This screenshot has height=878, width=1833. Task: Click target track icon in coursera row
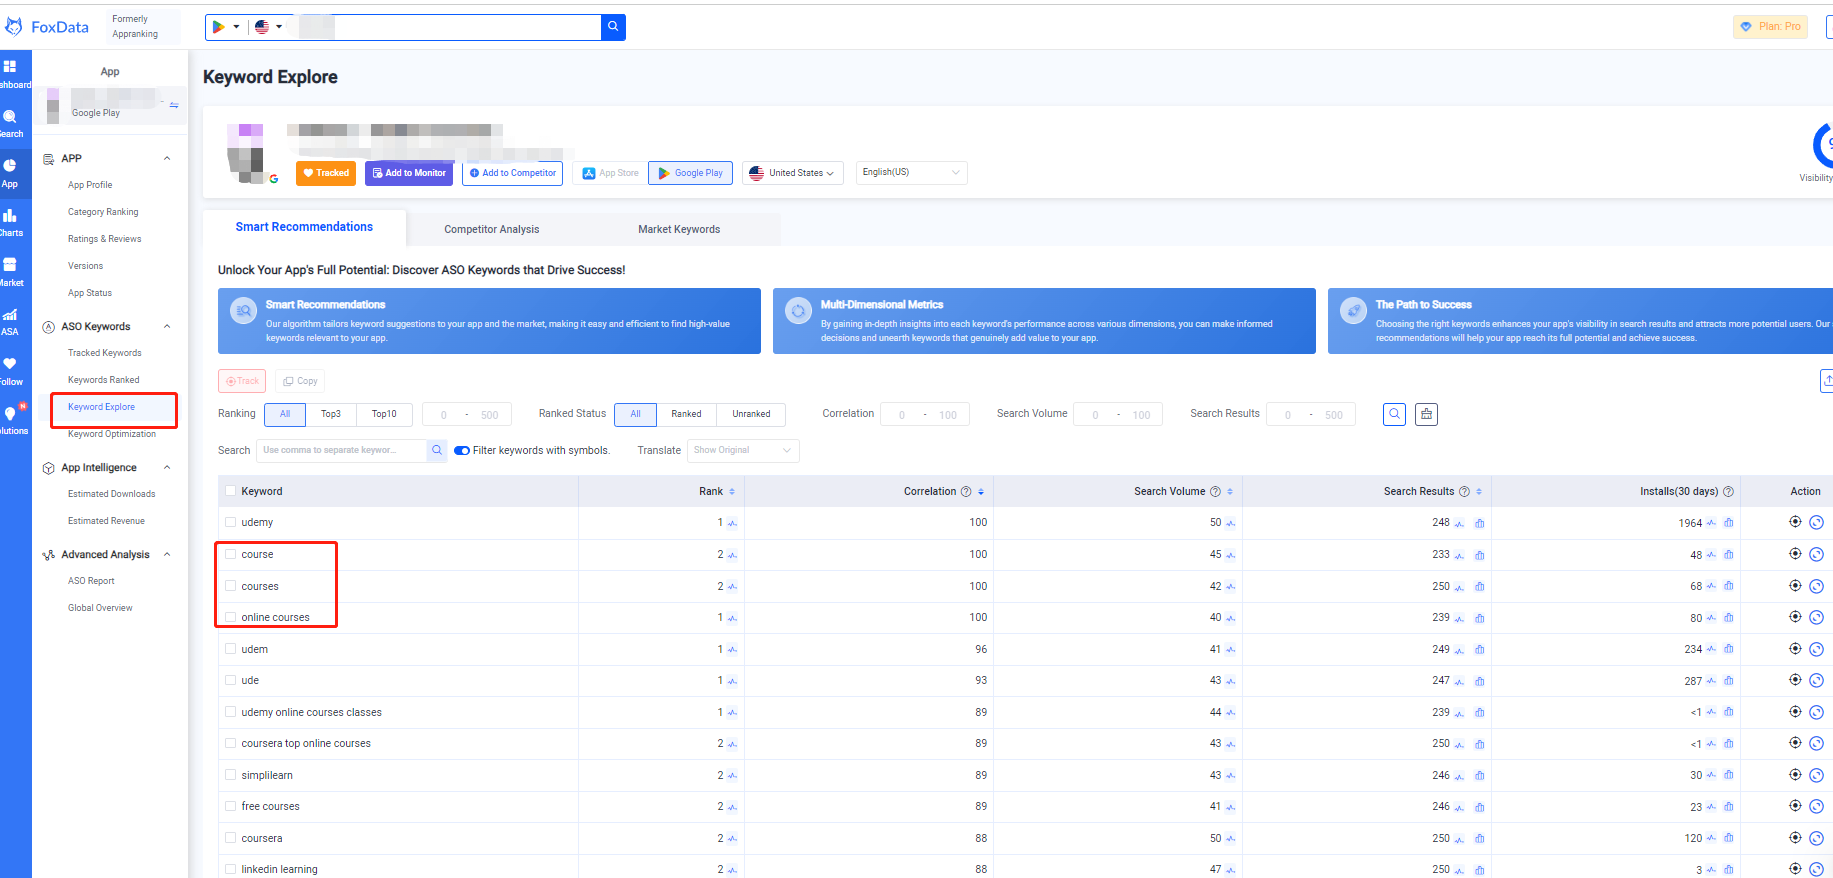(x=1795, y=838)
